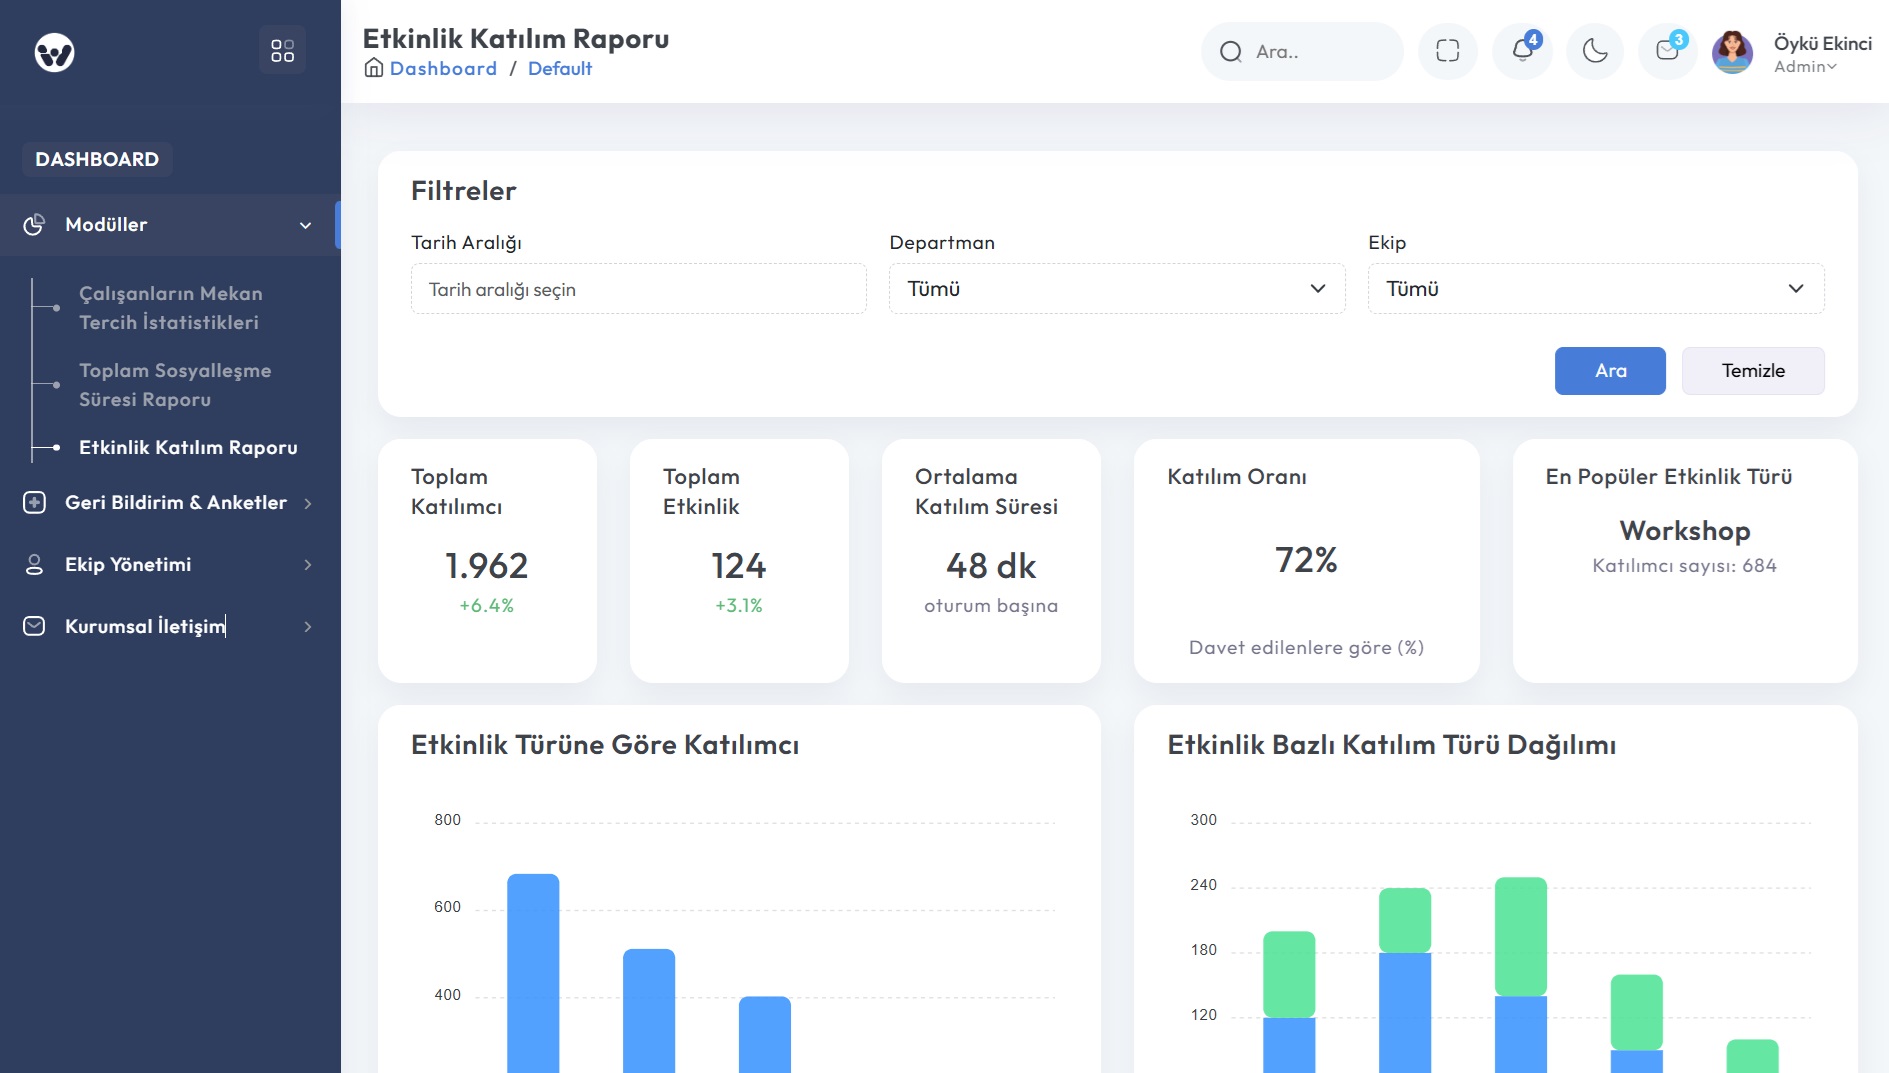Switch to dark mode moon icon
Screen dimensions: 1889x1073
[x=1595, y=51]
